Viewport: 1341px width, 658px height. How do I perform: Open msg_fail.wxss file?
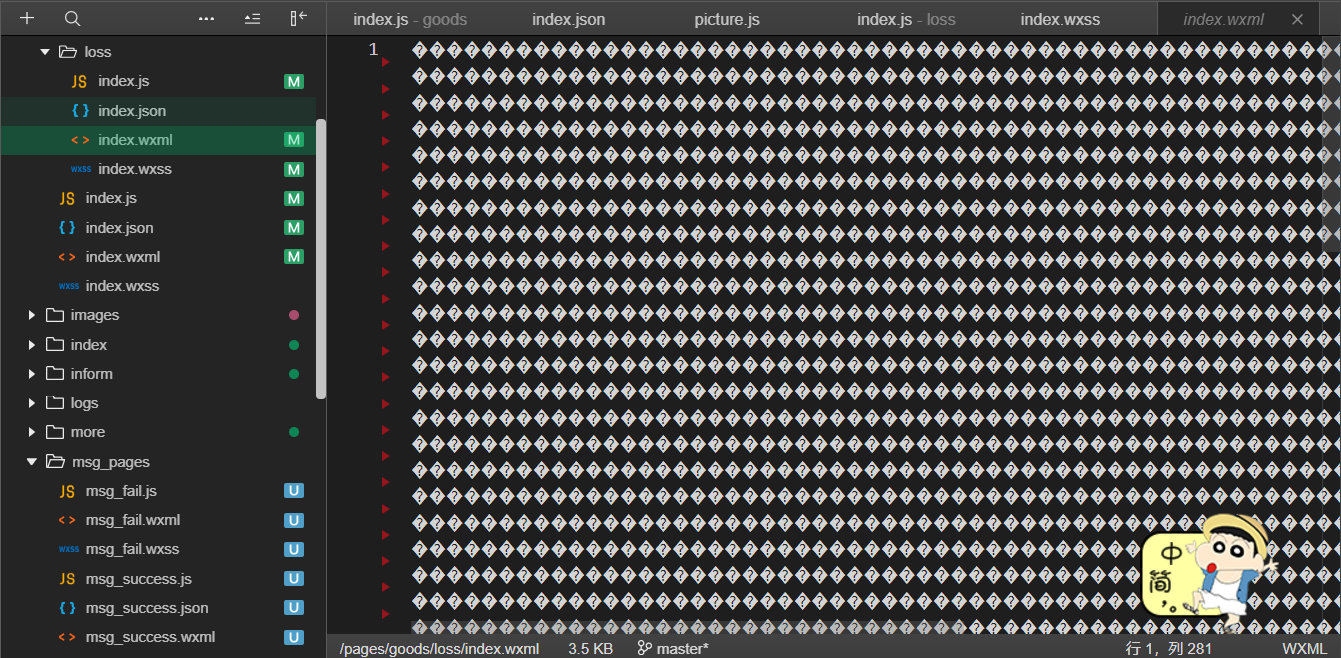tap(132, 549)
